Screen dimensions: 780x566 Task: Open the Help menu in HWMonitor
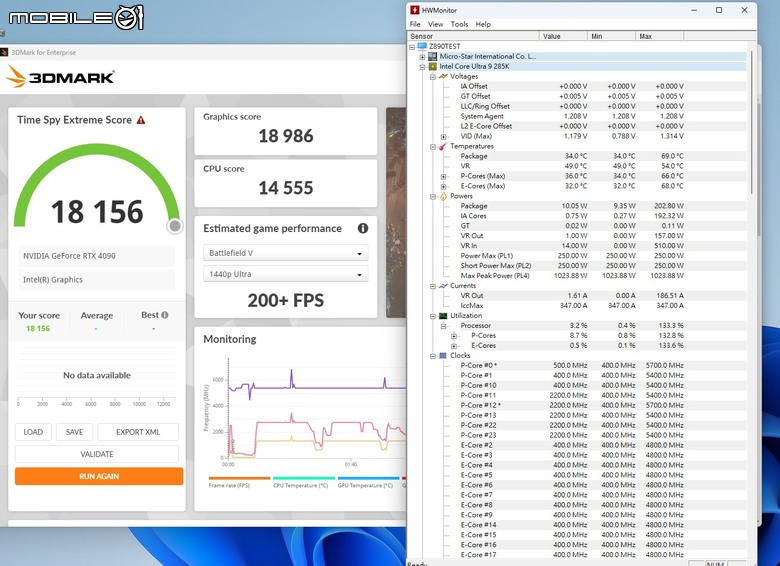[483, 24]
